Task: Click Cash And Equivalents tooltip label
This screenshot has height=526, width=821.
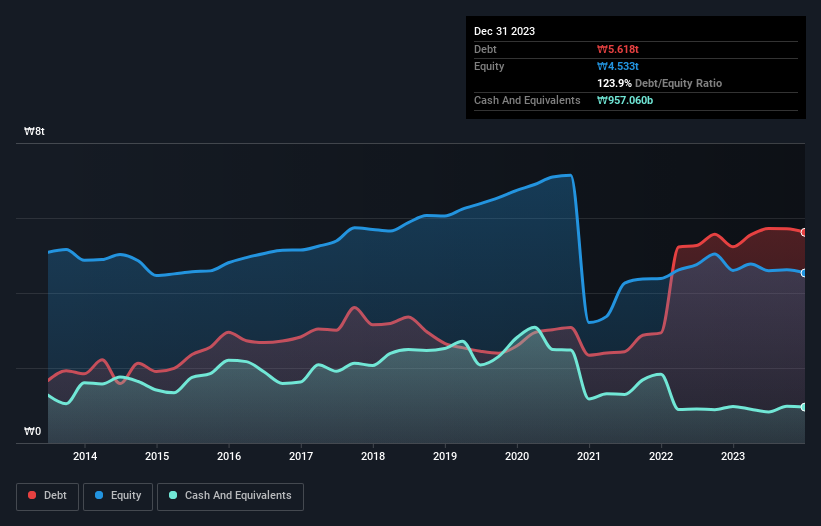Action: pos(527,100)
